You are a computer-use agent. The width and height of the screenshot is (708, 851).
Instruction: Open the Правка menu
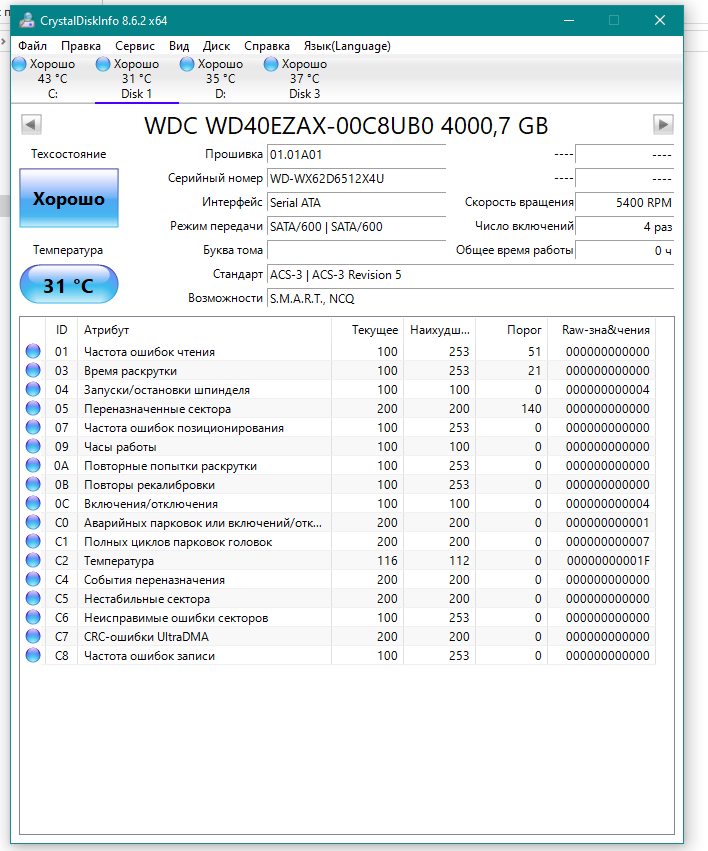[x=81, y=46]
